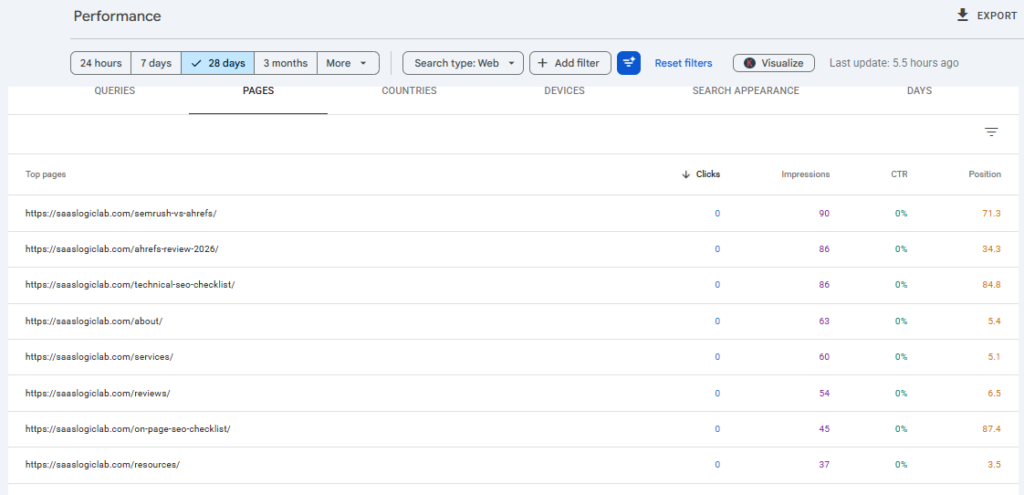Click position value 71.3
This screenshot has width=1024, height=495.
[x=992, y=213]
